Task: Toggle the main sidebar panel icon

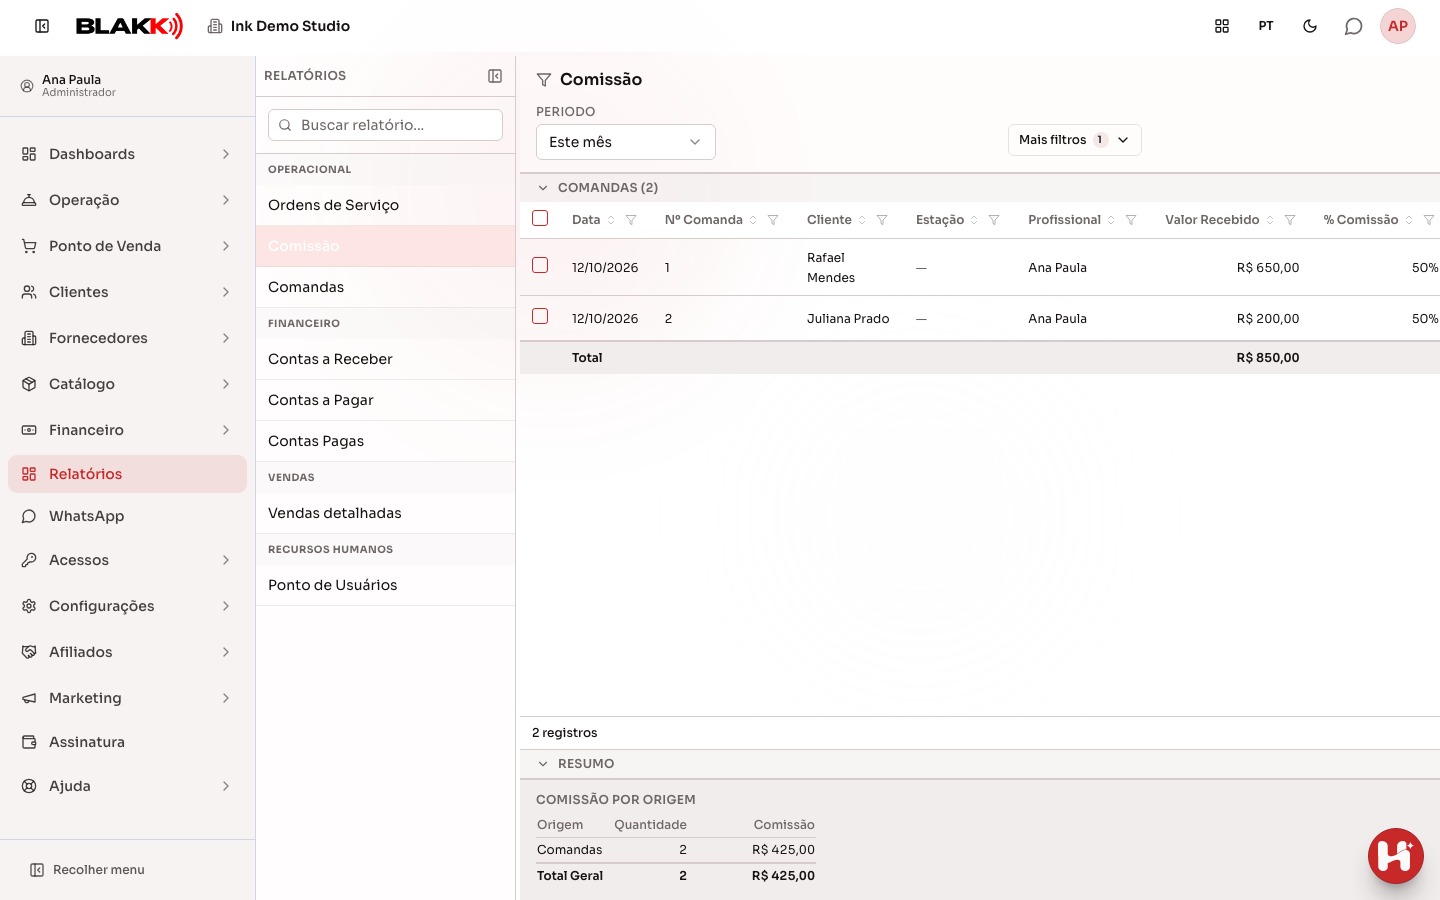Action: (42, 26)
